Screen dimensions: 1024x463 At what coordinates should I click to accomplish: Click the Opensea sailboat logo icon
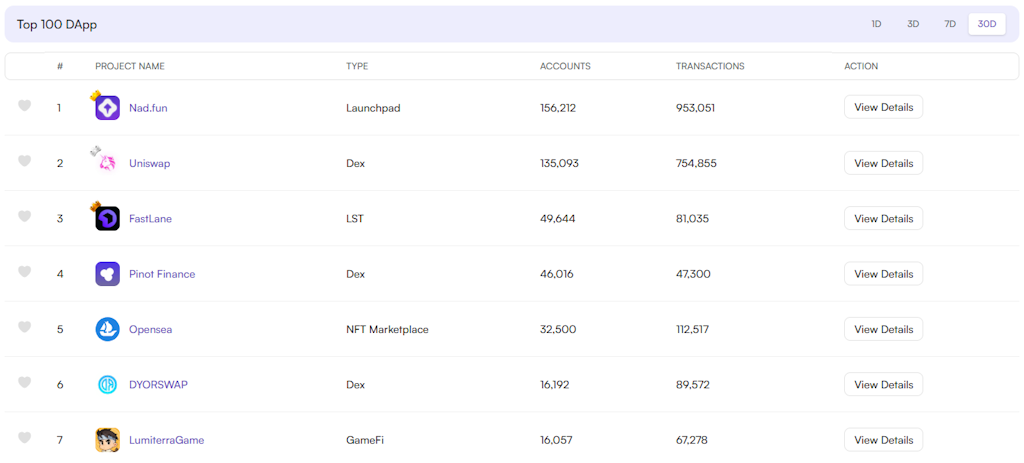(107, 329)
